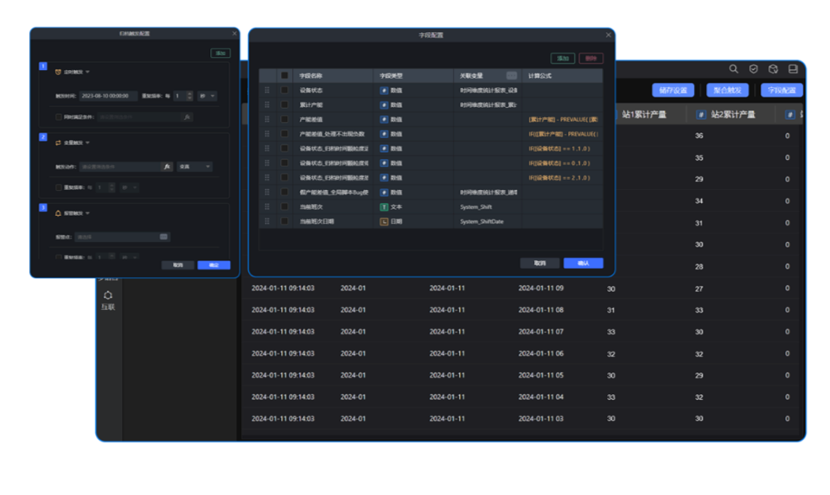Click formula icon beside the trigger action field

(x=167, y=167)
